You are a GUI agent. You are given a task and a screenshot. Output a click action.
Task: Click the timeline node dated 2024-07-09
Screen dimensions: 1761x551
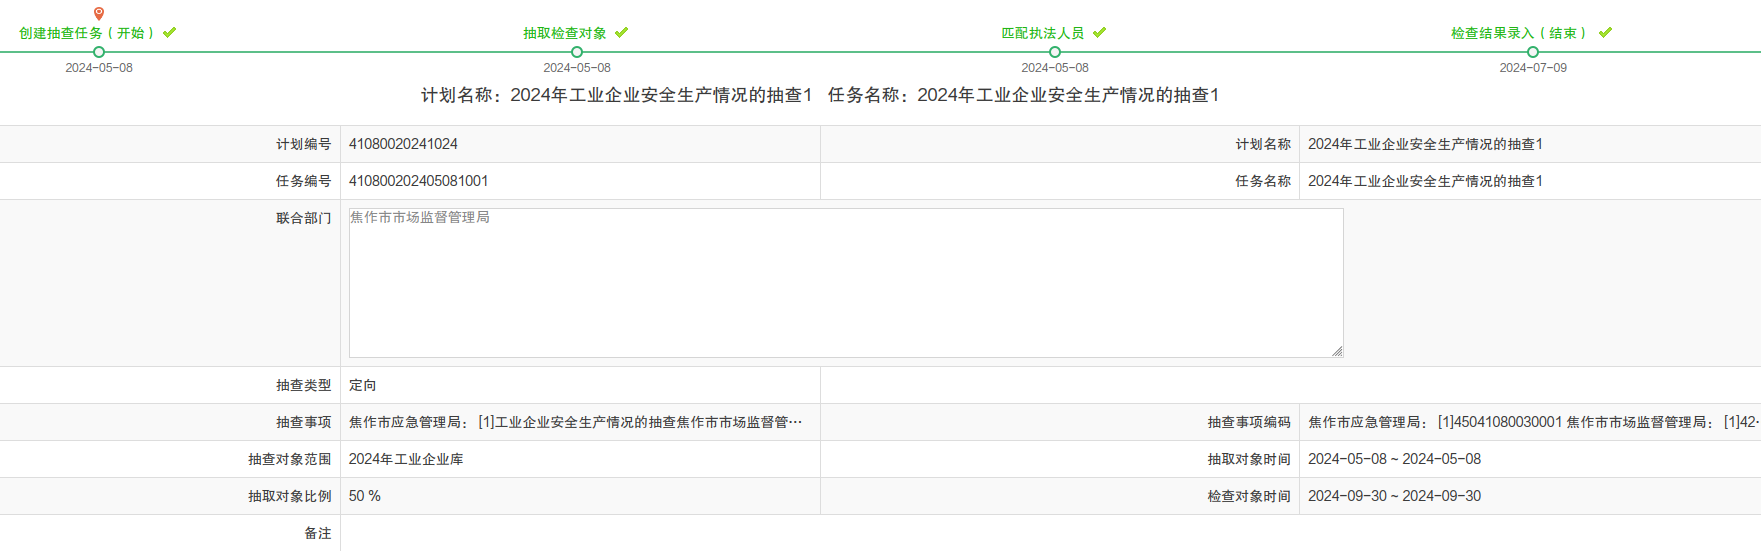click(1533, 52)
